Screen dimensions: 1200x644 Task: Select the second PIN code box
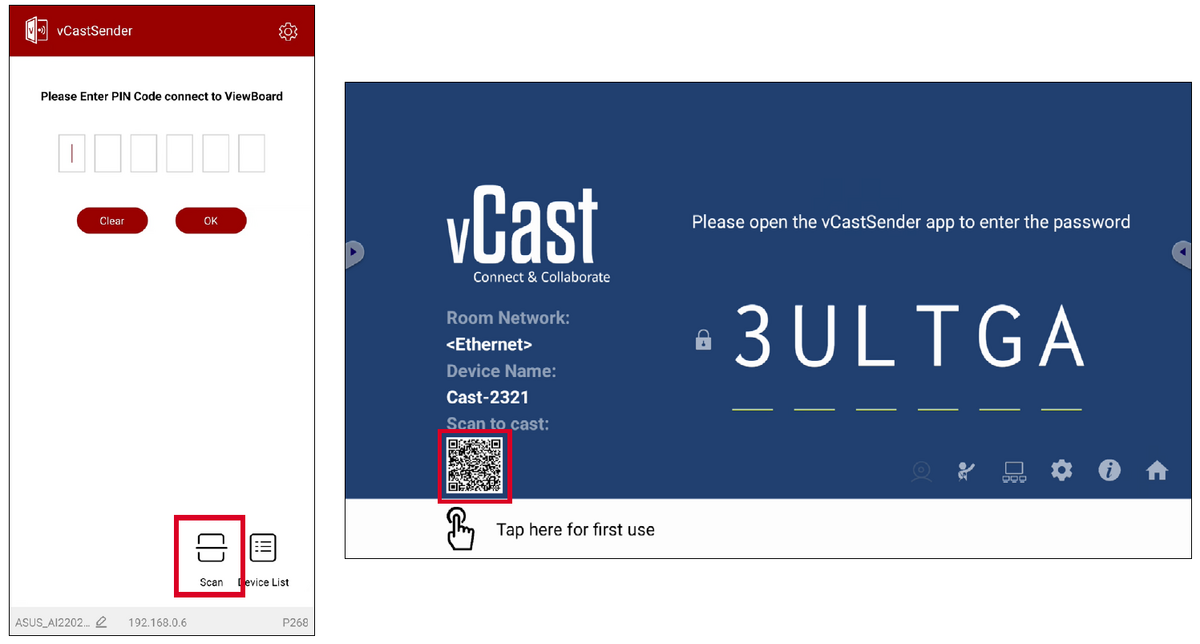[108, 154]
